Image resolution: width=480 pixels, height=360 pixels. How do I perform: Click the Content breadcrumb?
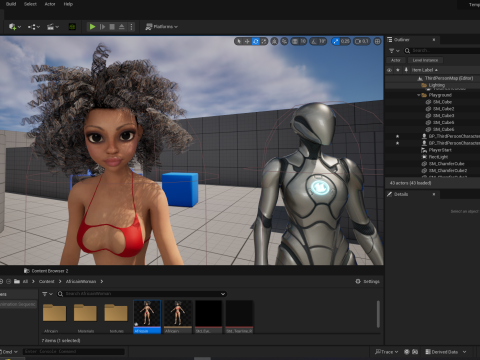(x=46, y=282)
